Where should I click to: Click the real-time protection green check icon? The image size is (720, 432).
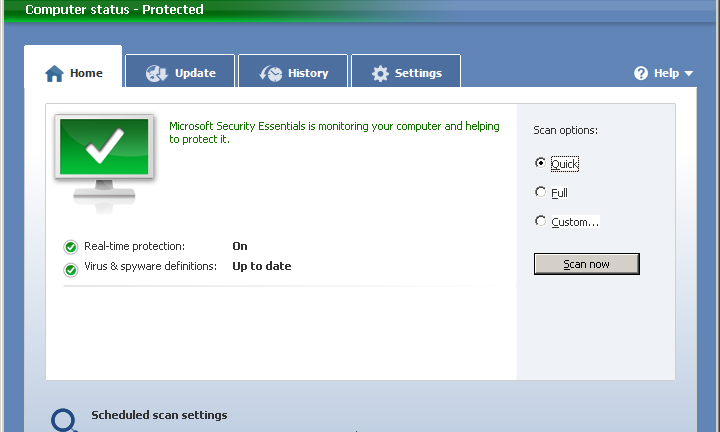71,247
